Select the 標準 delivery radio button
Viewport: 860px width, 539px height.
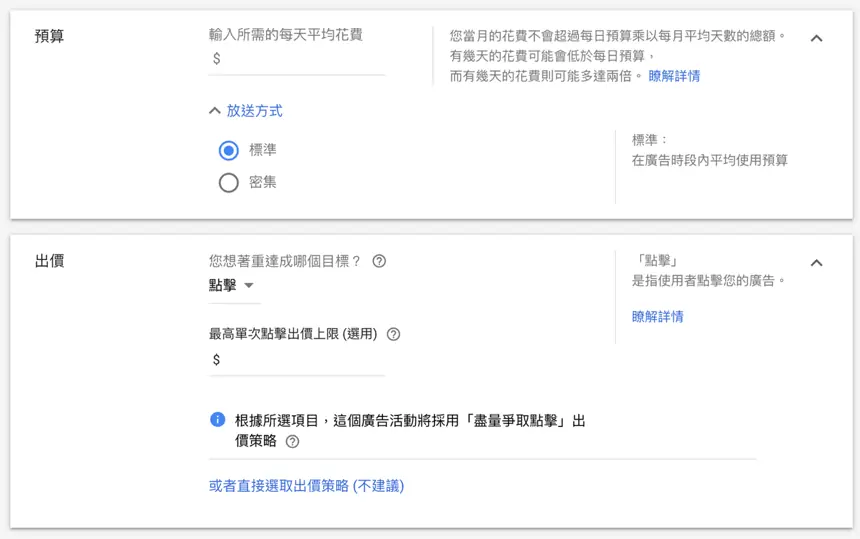pos(228,150)
